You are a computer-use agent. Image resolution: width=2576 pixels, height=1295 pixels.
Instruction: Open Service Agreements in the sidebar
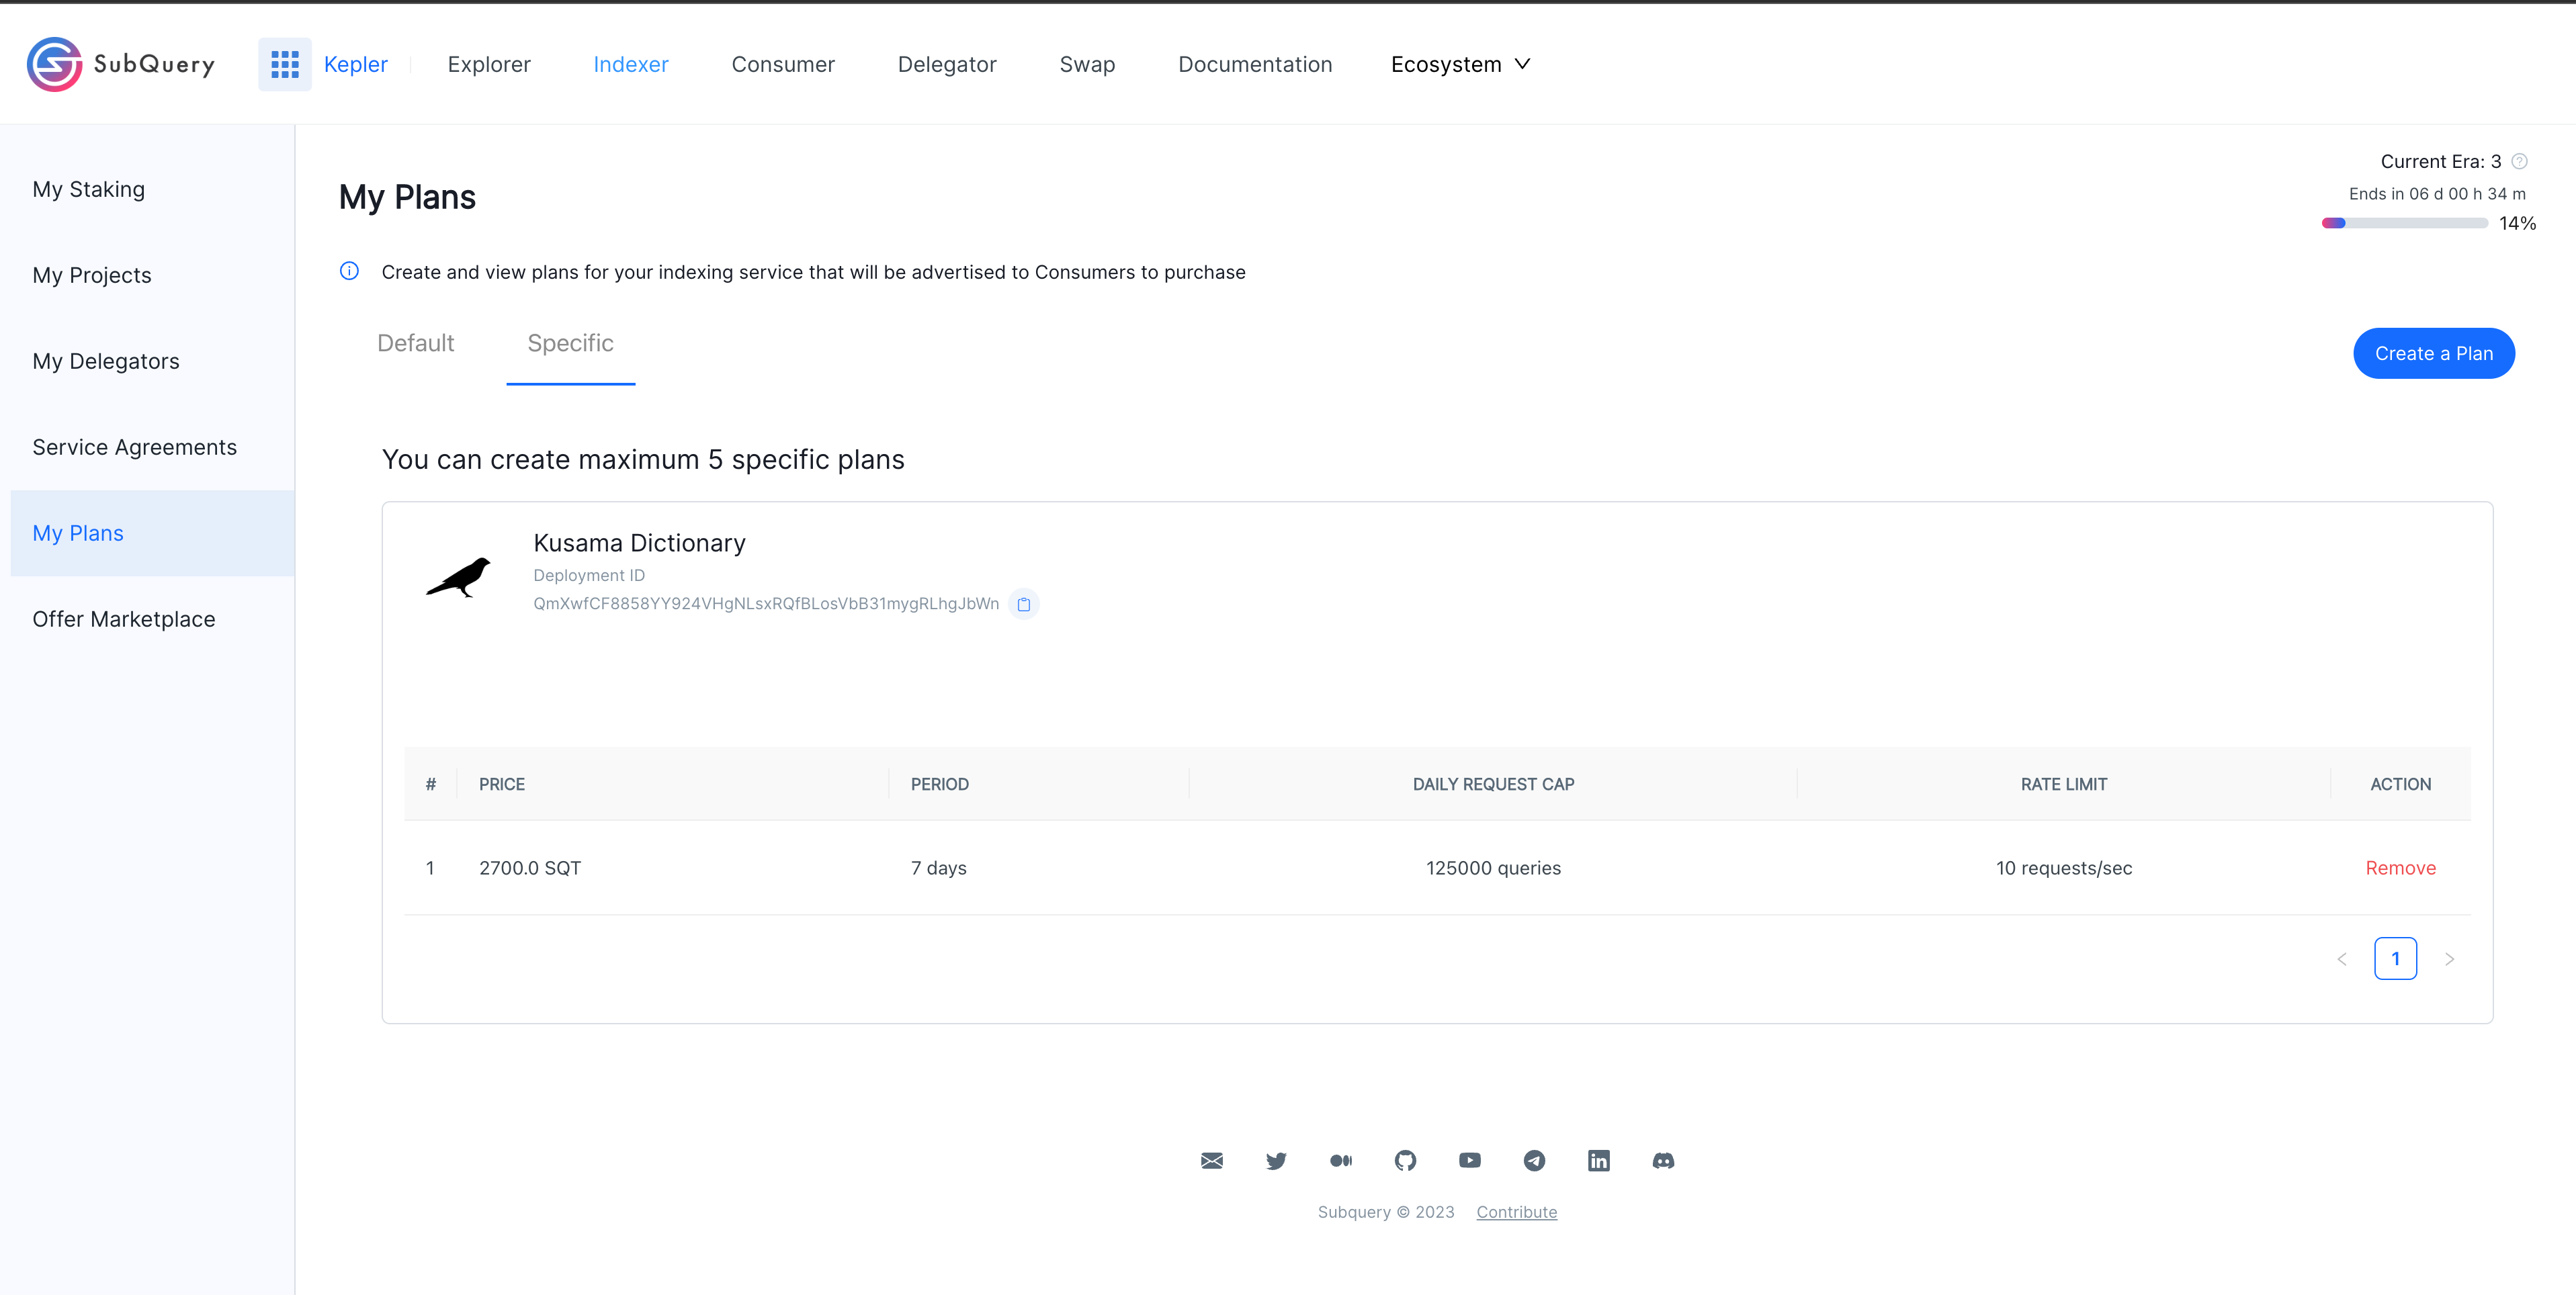pos(152,447)
